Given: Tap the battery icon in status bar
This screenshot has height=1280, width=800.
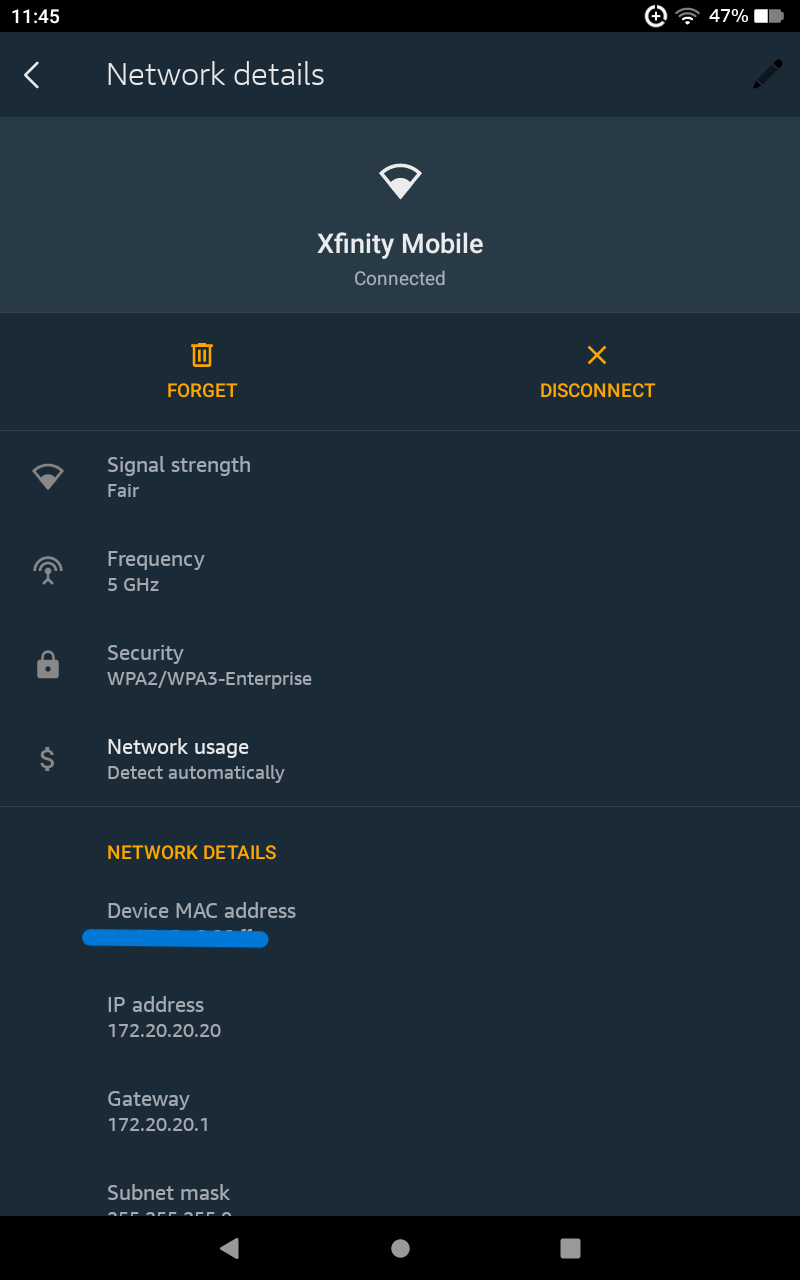Looking at the screenshot, I should (768, 16).
